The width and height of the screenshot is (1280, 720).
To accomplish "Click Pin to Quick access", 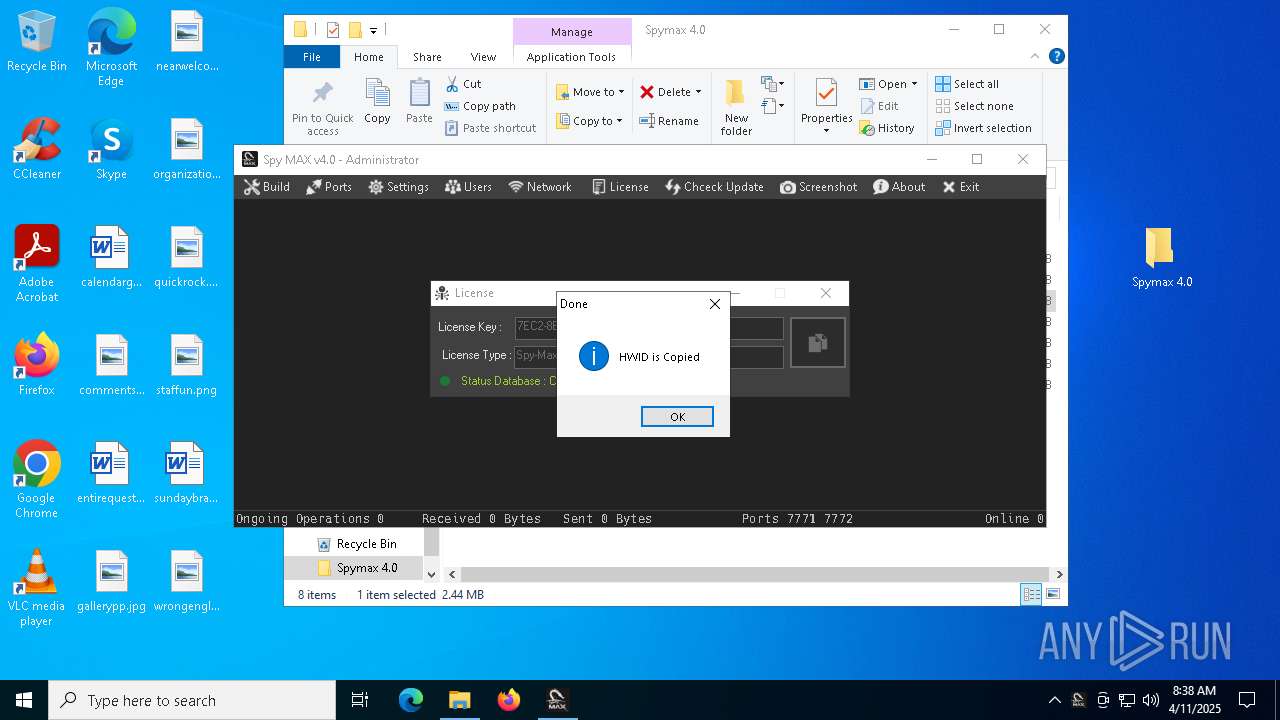I will coord(322,108).
